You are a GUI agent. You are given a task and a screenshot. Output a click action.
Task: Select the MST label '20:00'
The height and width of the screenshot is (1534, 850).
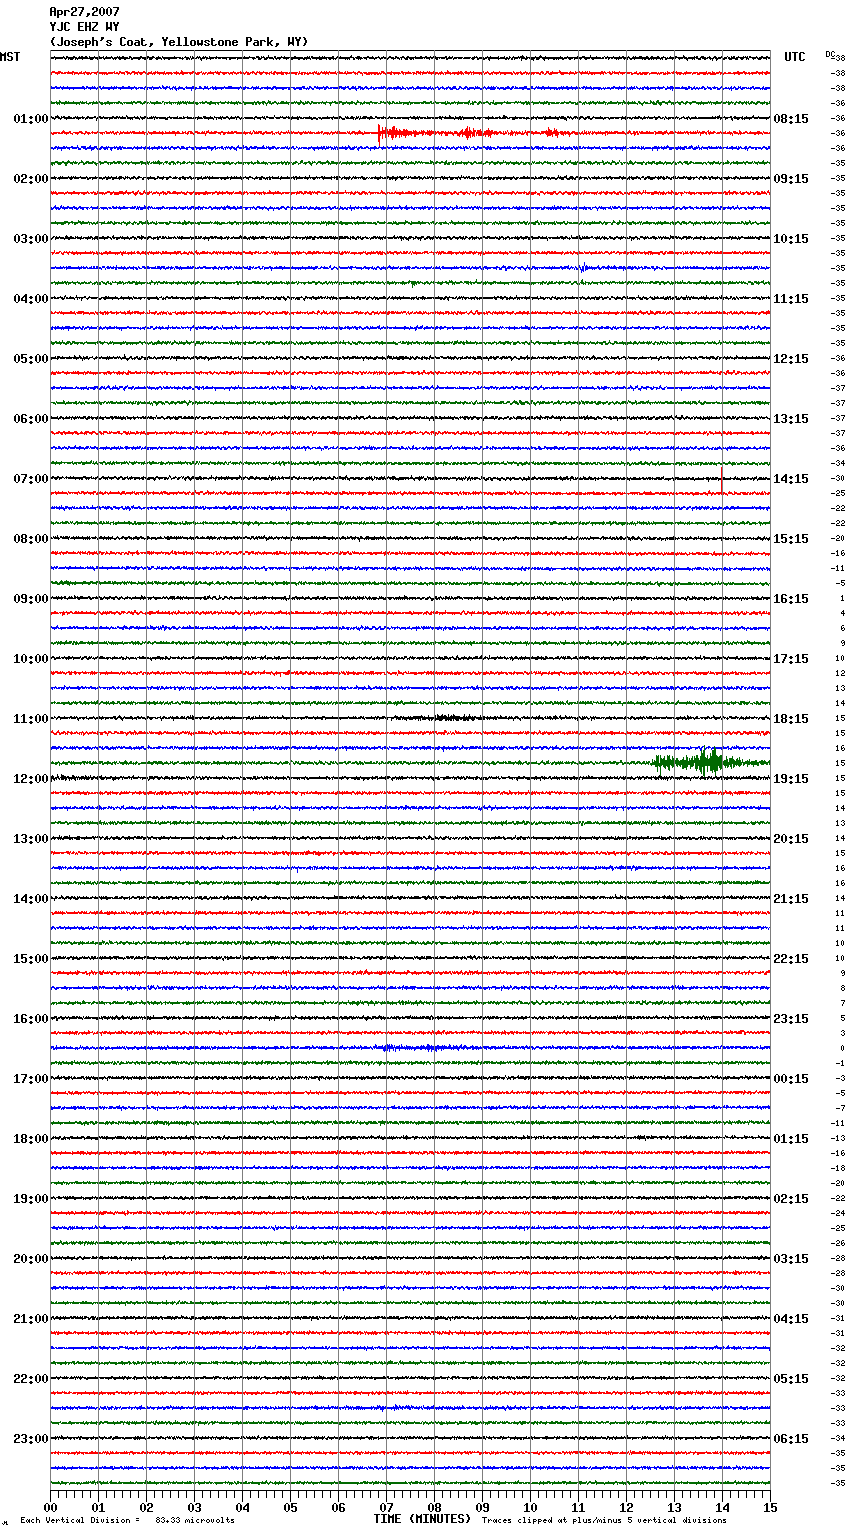pyautogui.click(x=31, y=1259)
